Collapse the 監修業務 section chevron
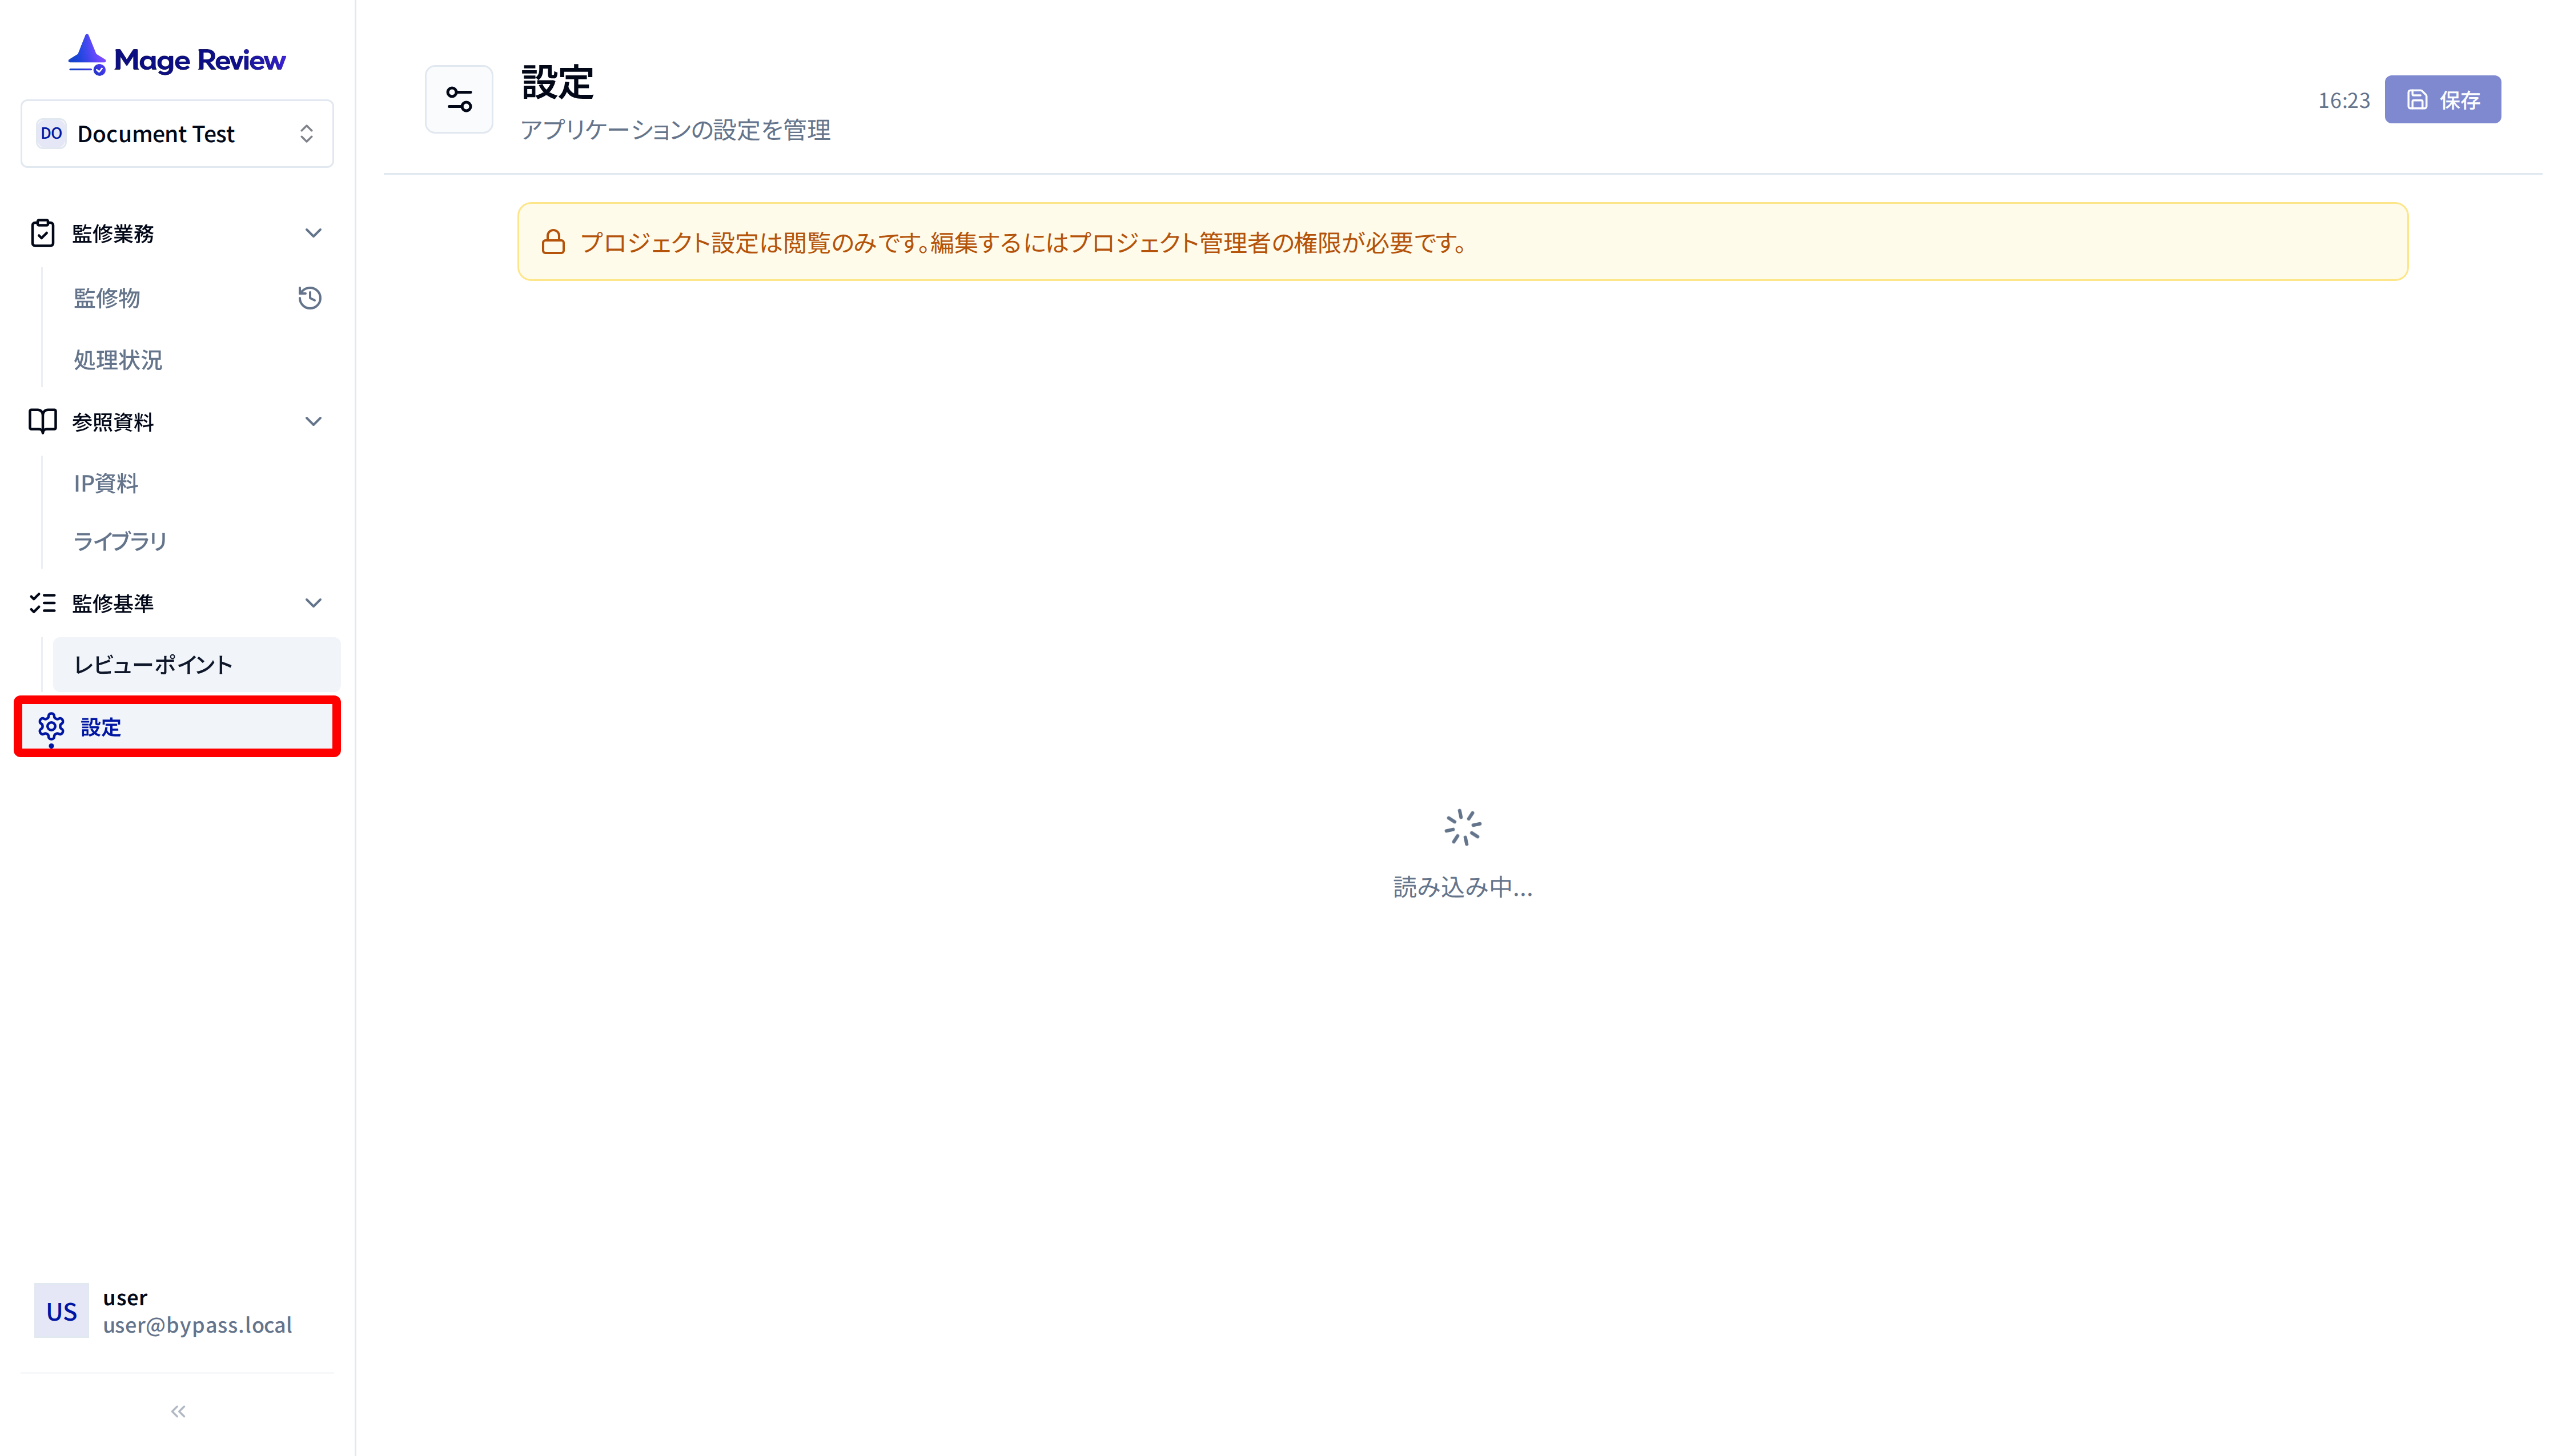Viewport: 2570px width, 1456px height. (313, 233)
